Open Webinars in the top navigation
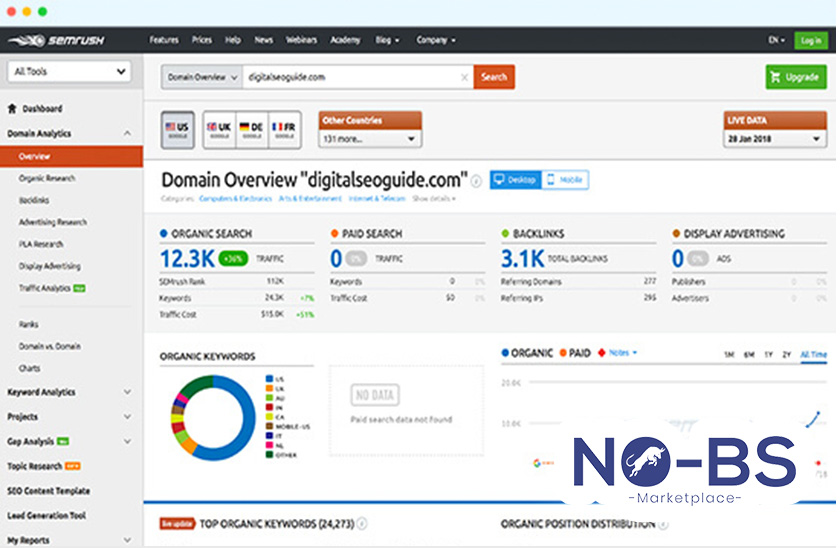This screenshot has height=548, width=840. [x=301, y=40]
